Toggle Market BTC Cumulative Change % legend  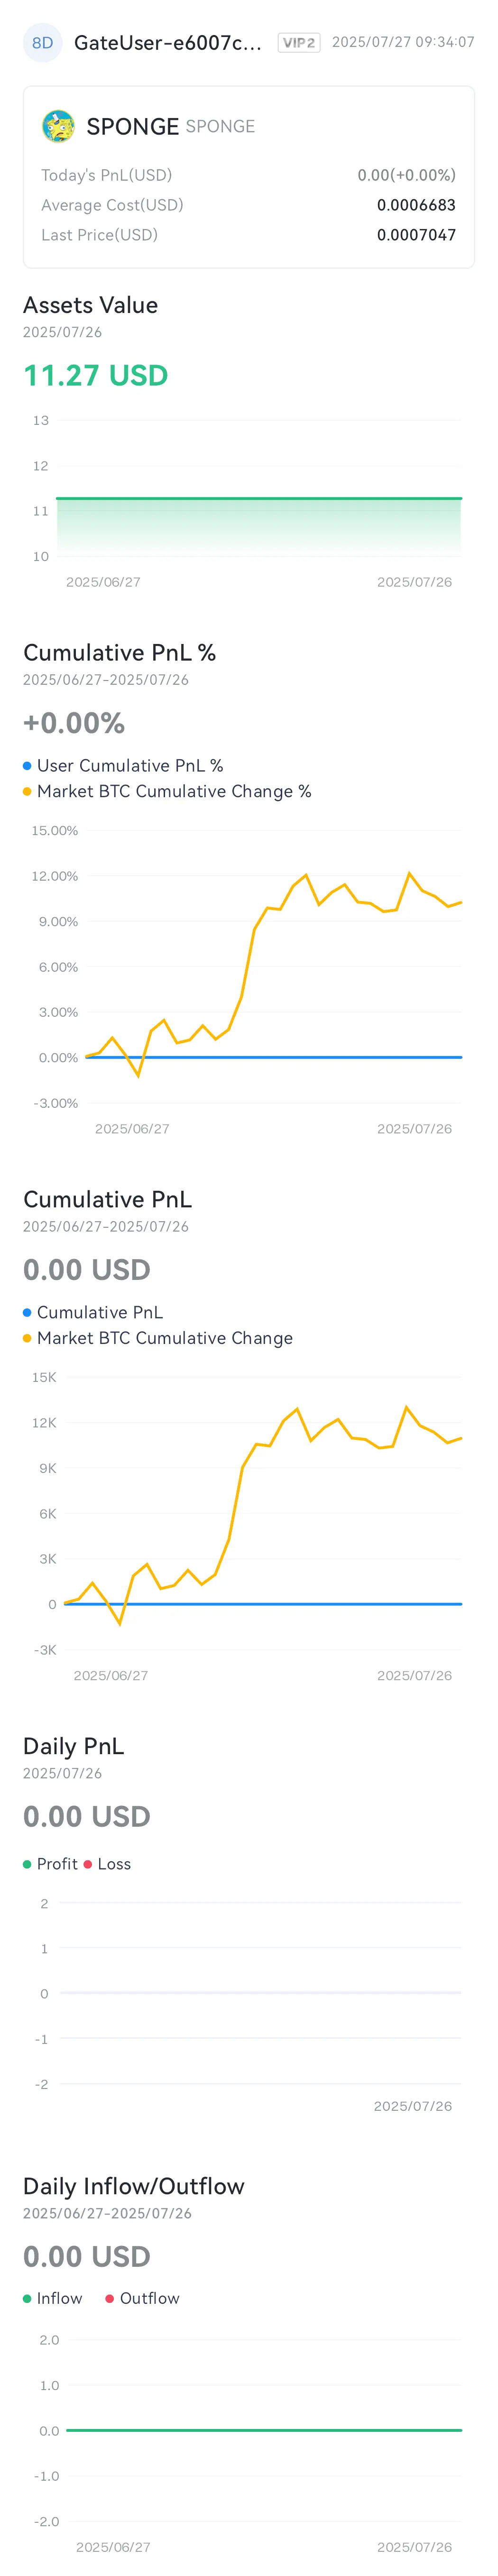point(167,791)
